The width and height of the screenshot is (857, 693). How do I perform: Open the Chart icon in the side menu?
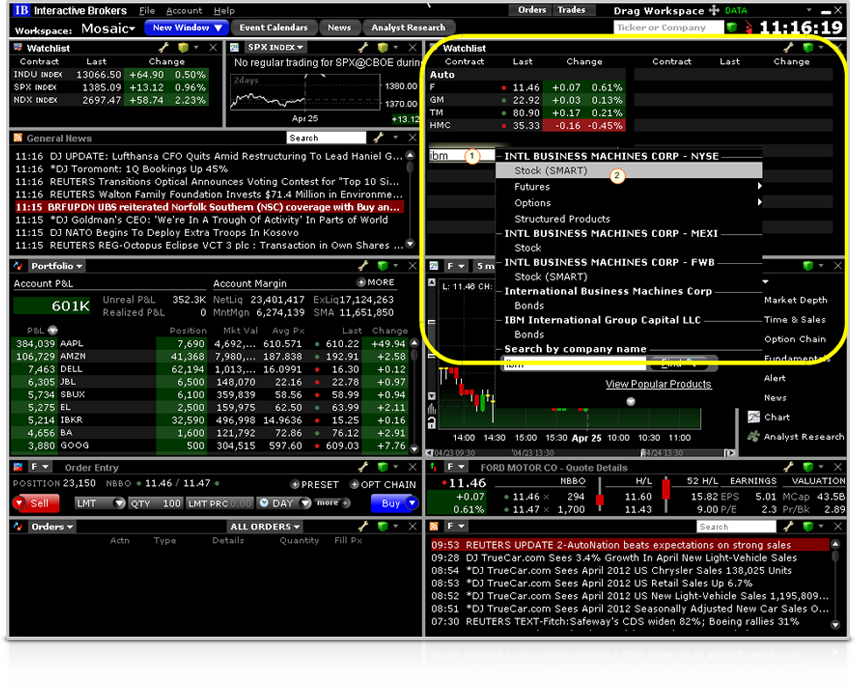[x=752, y=417]
